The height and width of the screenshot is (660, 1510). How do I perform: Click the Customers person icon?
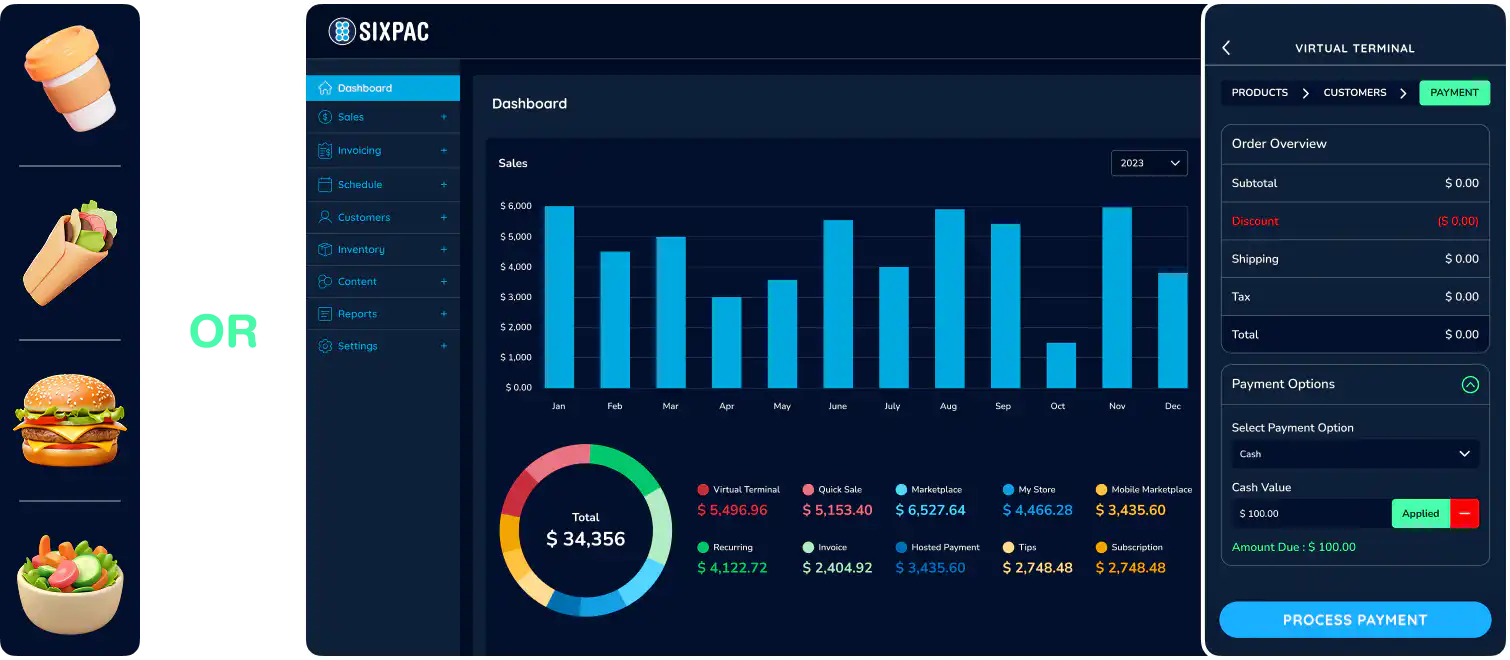(x=325, y=217)
